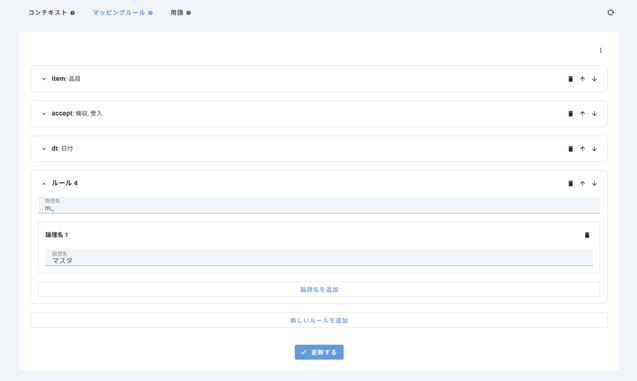Delete the item rule
The image size is (637, 381).
tap(570, 79)
